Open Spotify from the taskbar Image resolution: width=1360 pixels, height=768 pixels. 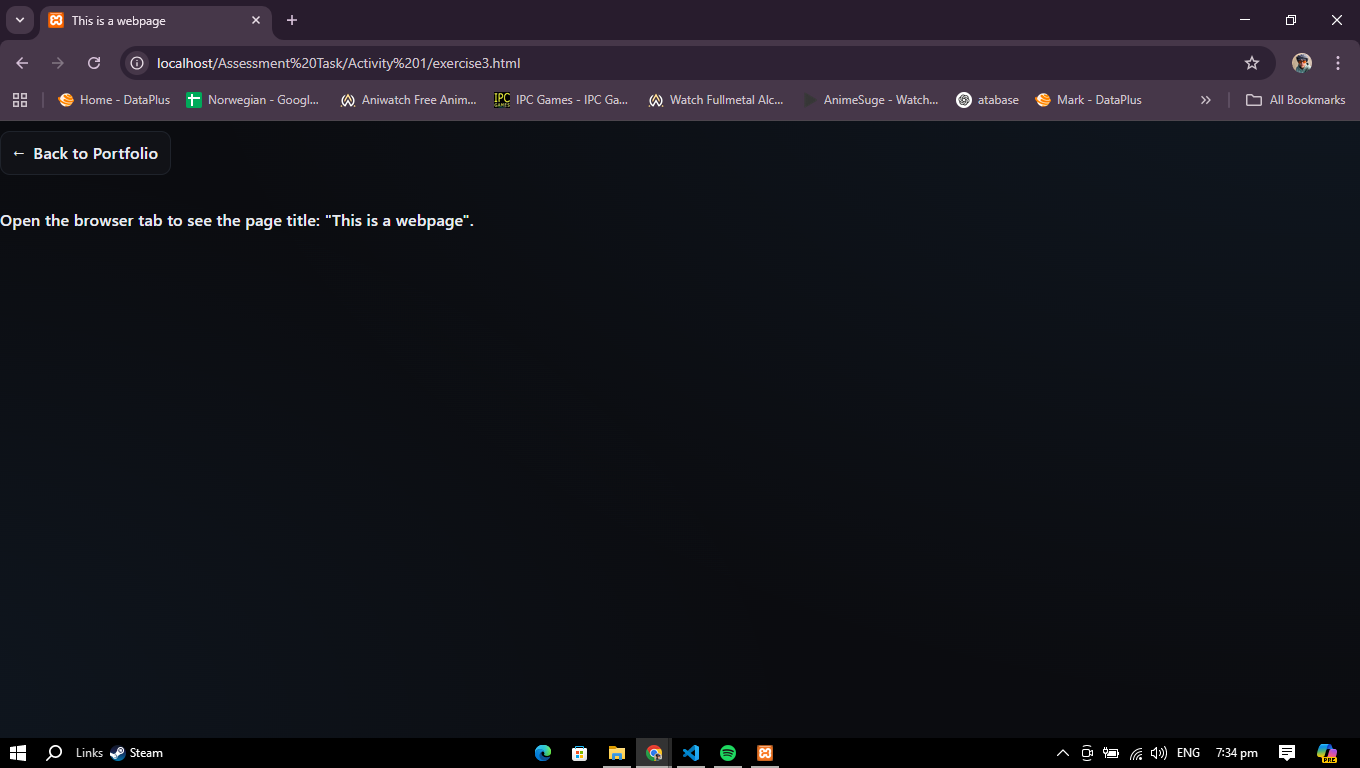tap(728, 753)
